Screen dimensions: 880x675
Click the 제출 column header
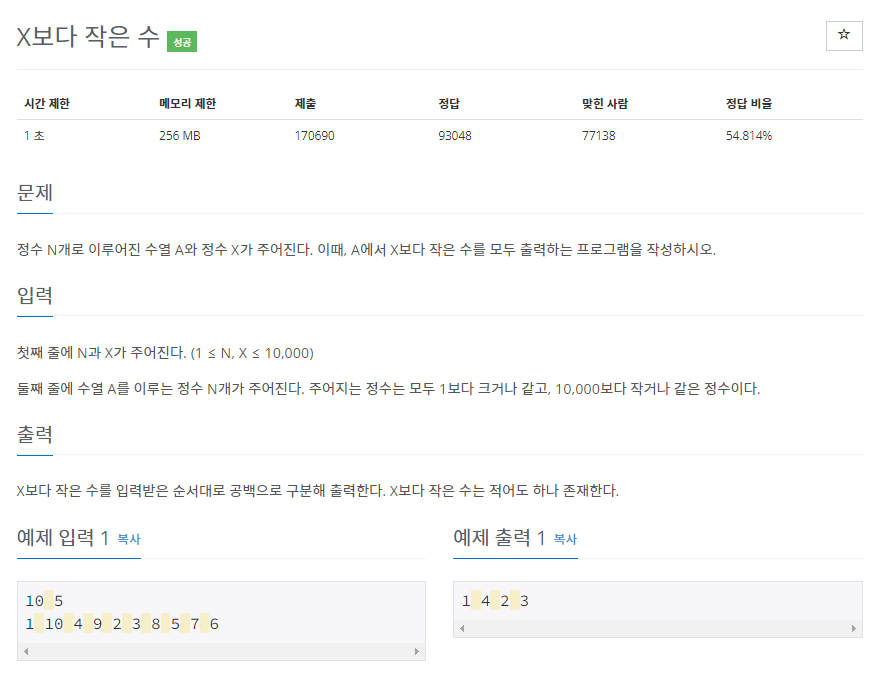305,103
